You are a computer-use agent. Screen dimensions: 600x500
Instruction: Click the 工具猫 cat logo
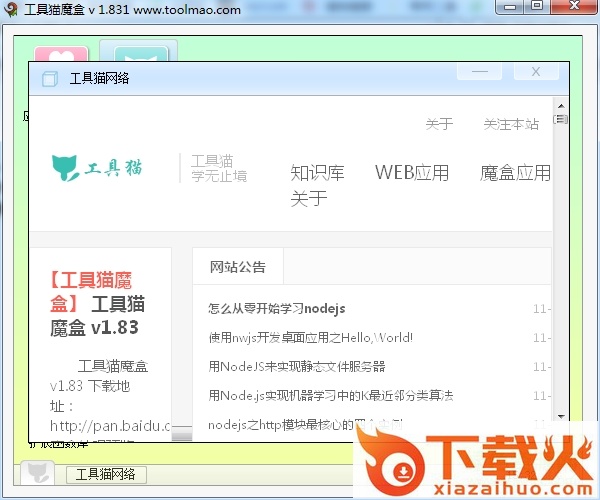click(97, 168)
